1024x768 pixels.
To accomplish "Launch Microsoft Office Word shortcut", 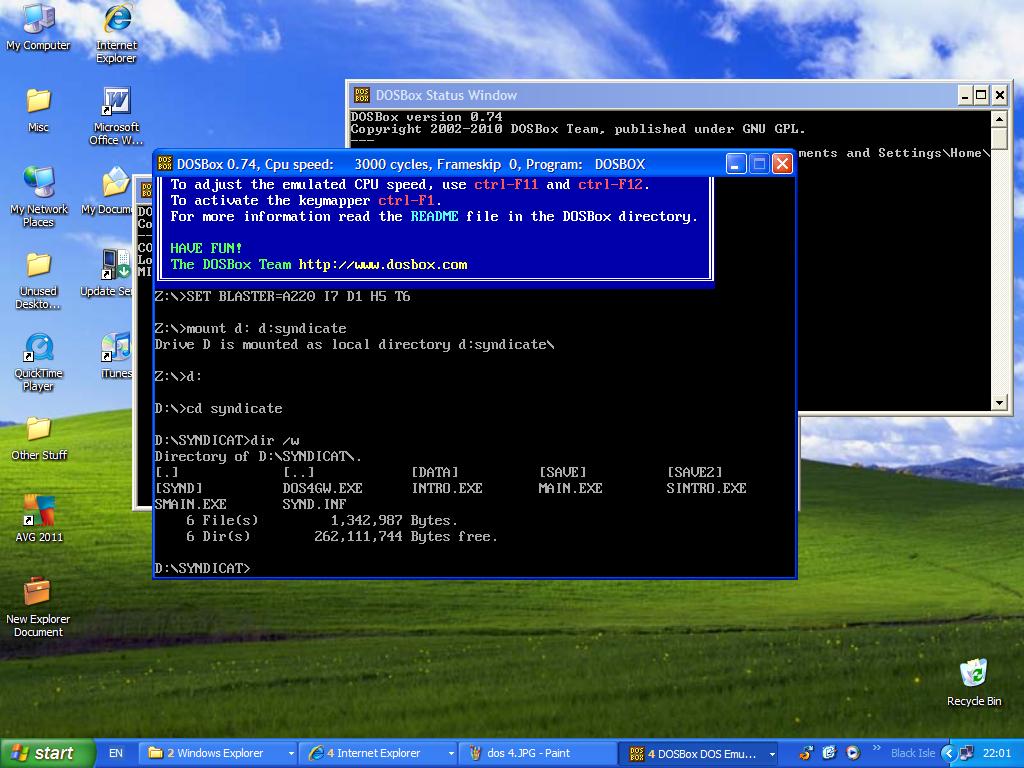I will (116, 116).
